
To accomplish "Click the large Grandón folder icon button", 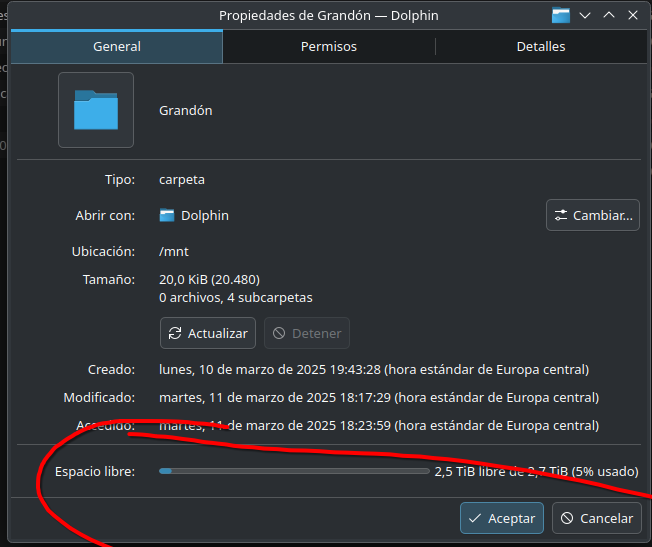I will coord(96,110).
